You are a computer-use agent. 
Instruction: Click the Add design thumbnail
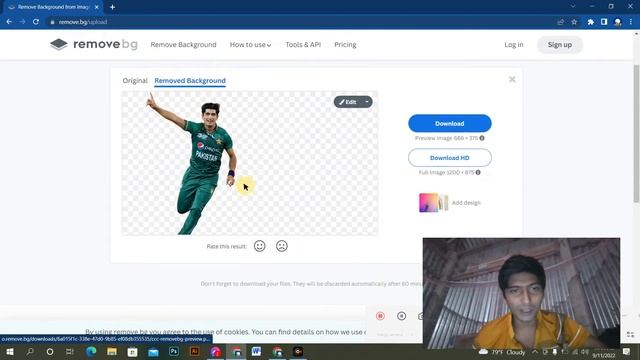(433, 202)
